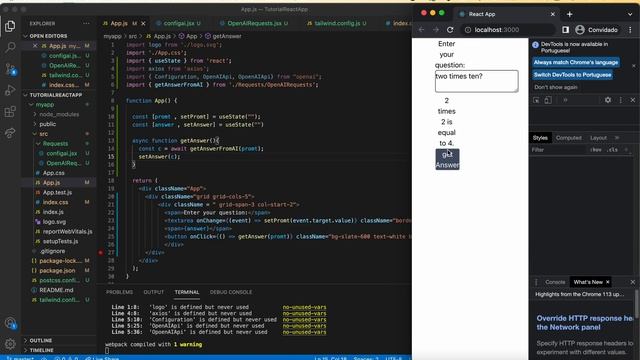The height and width of the screenshot is (360, 640).
Task: Switch to Computed tab in DevTools
Action: click(569, 138)
